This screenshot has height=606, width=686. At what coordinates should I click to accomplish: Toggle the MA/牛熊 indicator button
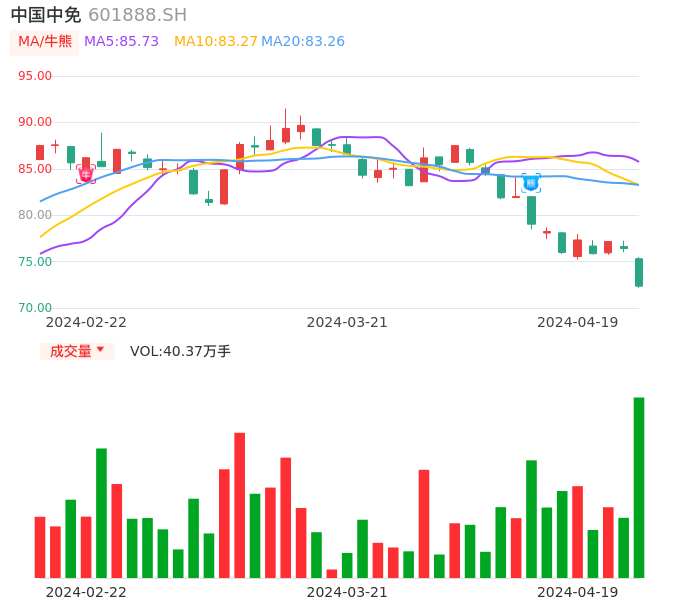44,42
